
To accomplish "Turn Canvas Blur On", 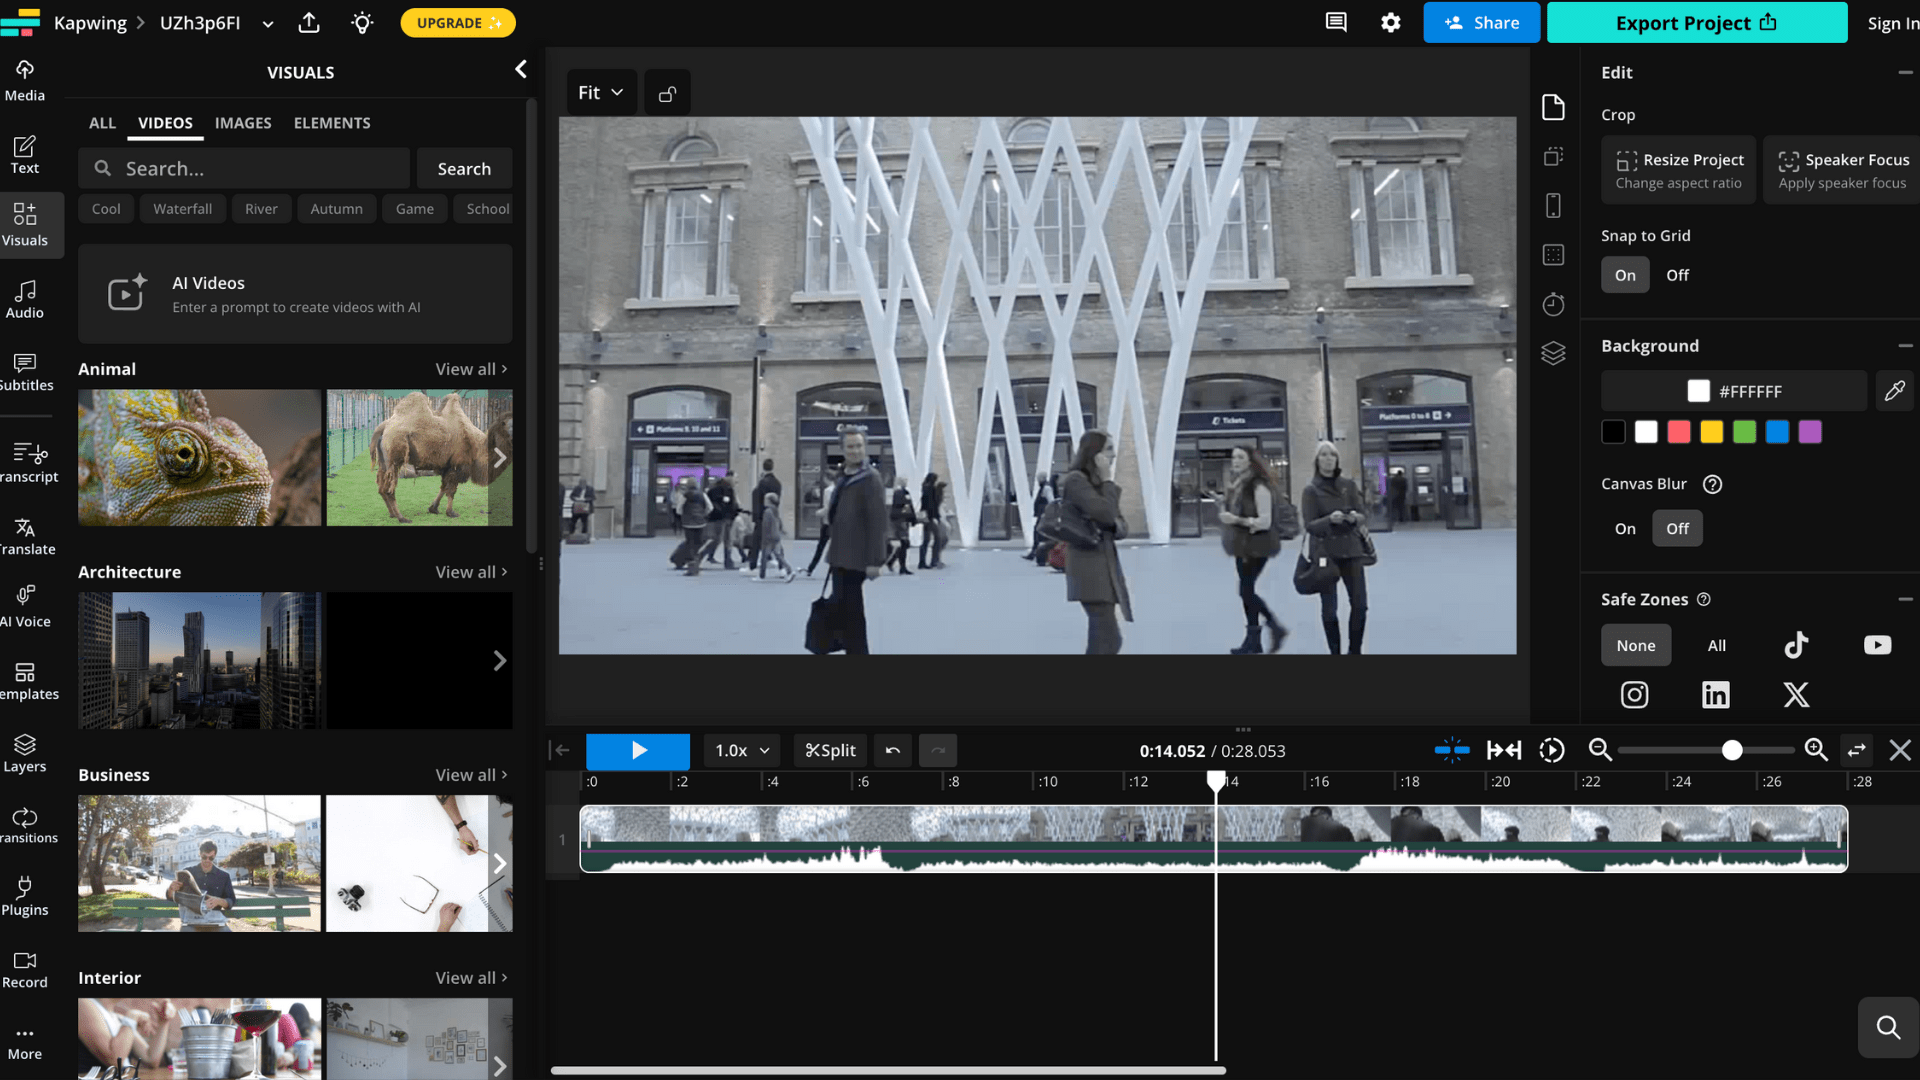I will [1625, 528].
